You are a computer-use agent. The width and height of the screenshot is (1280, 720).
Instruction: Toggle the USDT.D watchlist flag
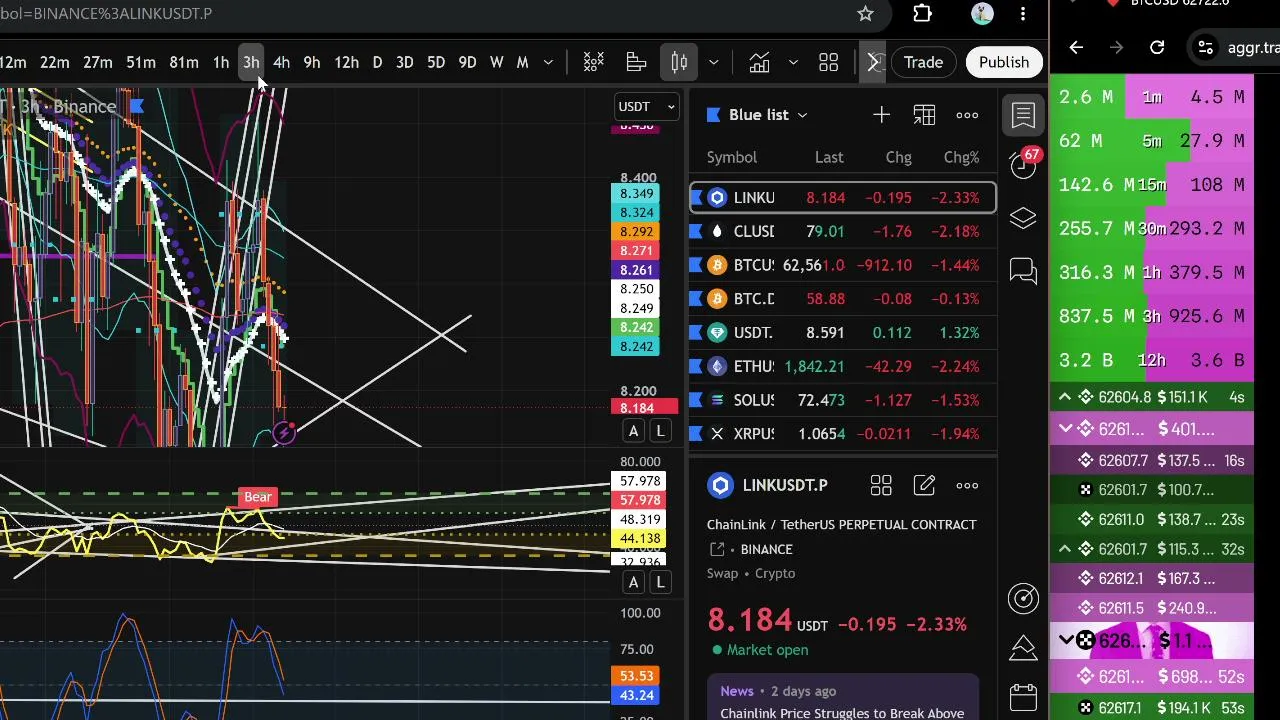coord(697,333)
